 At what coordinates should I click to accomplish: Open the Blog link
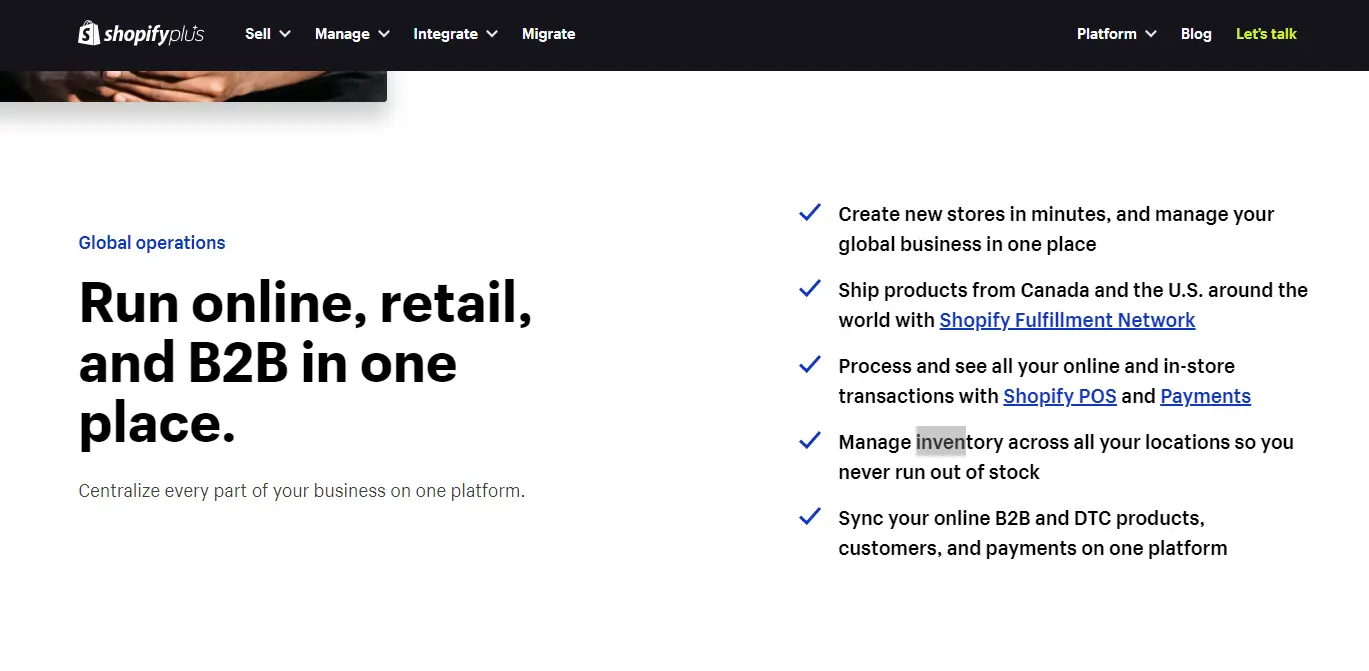coord(1196,34)
